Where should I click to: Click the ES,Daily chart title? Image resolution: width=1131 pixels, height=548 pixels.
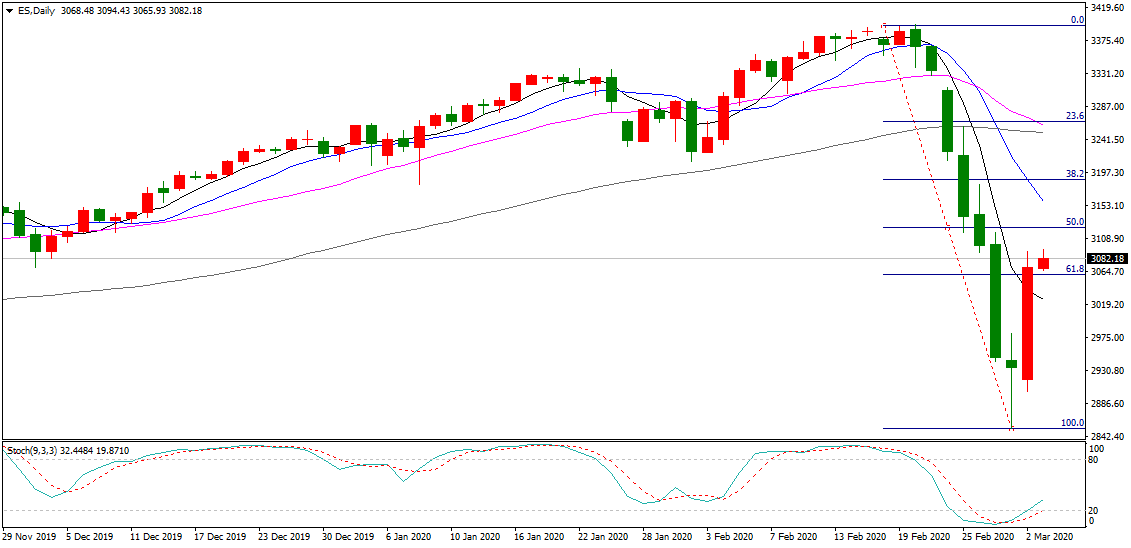coord(36,10)
